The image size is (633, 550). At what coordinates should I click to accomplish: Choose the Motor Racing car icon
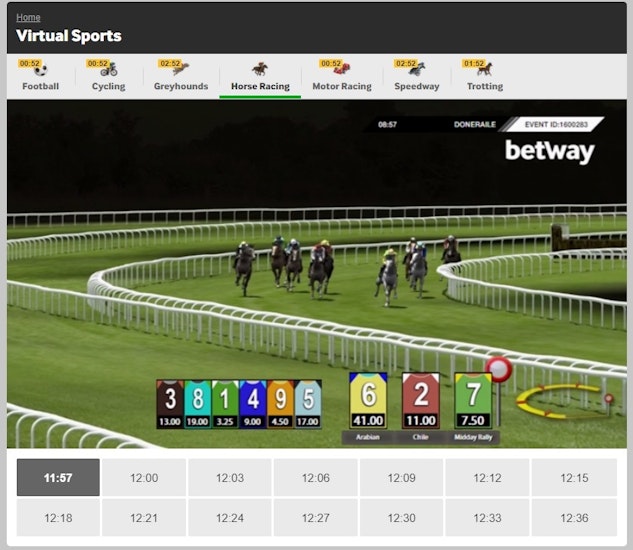(x=341, y=69)
